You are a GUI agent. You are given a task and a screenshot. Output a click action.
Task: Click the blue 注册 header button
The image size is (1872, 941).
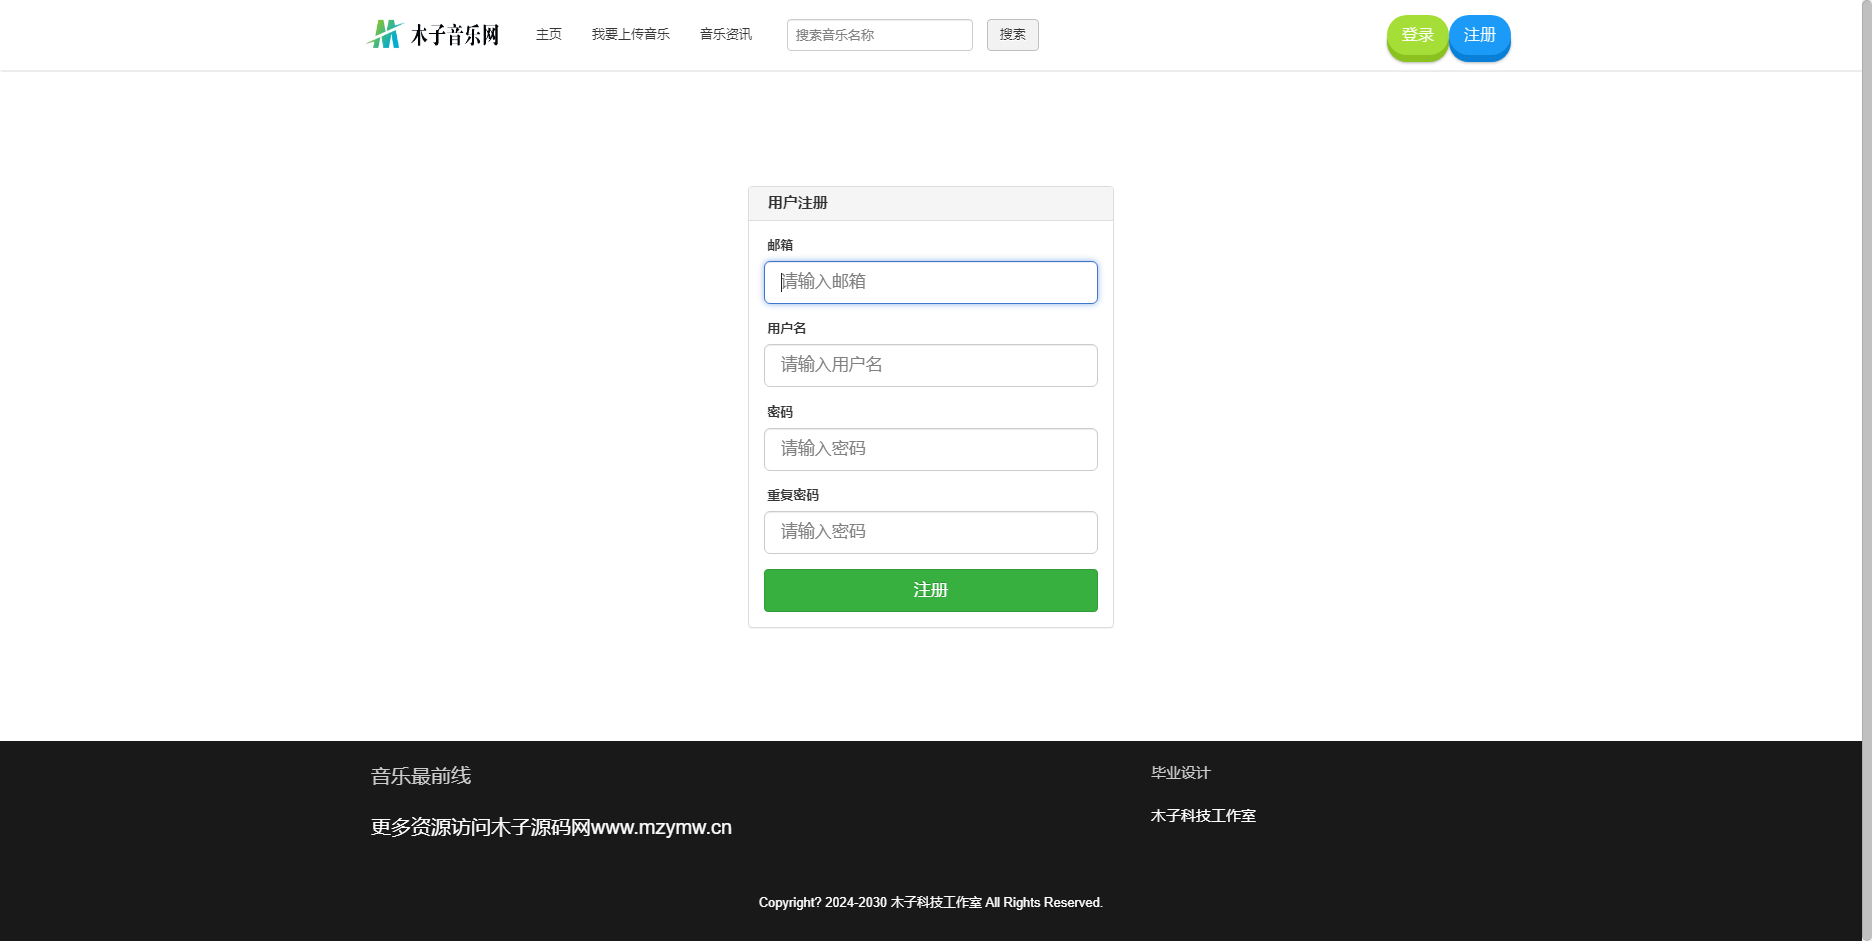tap(1480, 37)
